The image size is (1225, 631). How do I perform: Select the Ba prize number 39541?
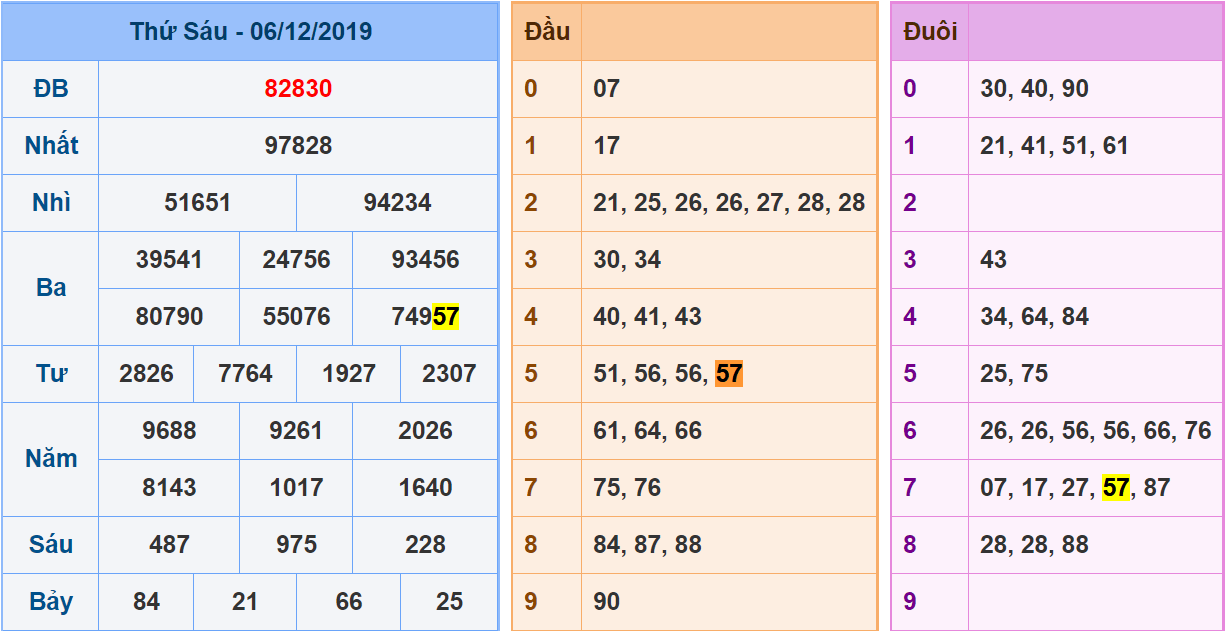tap(169, 260)
